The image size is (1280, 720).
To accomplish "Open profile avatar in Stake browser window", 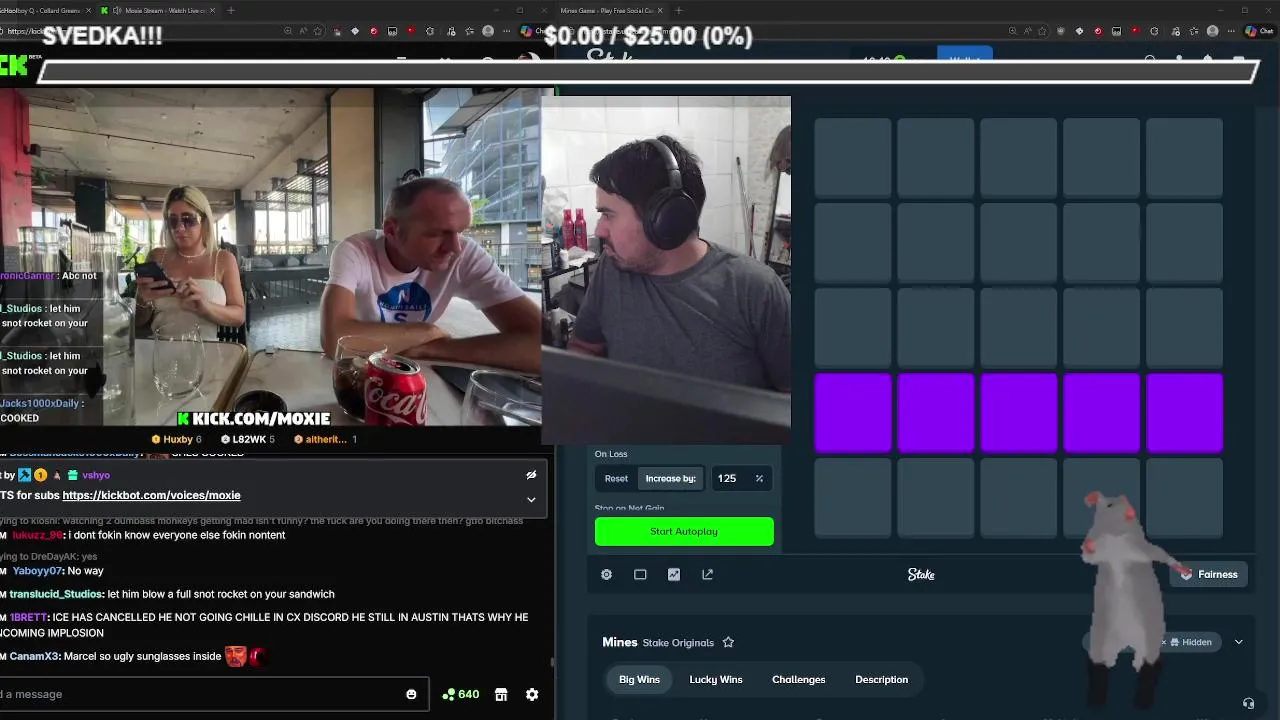I will [1213, 31].
